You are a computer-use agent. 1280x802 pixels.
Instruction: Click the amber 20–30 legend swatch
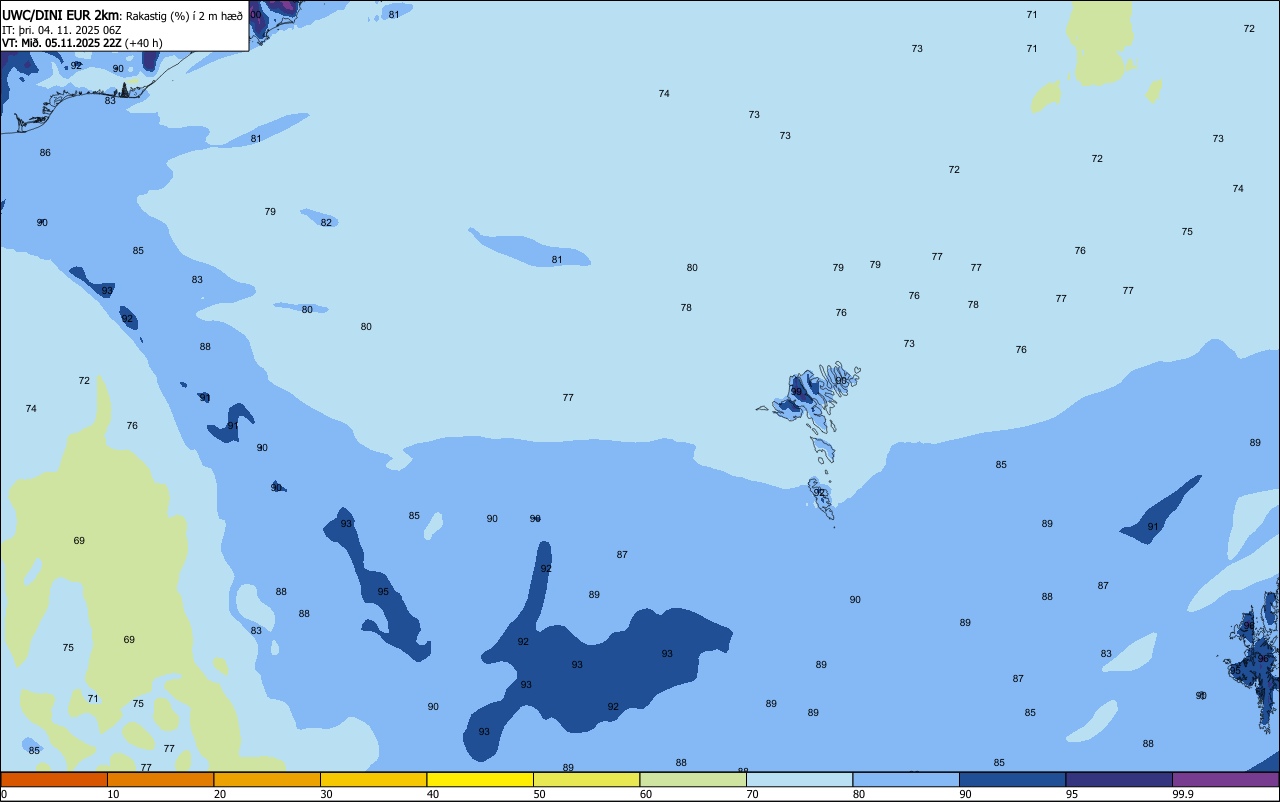pos(267,779)
